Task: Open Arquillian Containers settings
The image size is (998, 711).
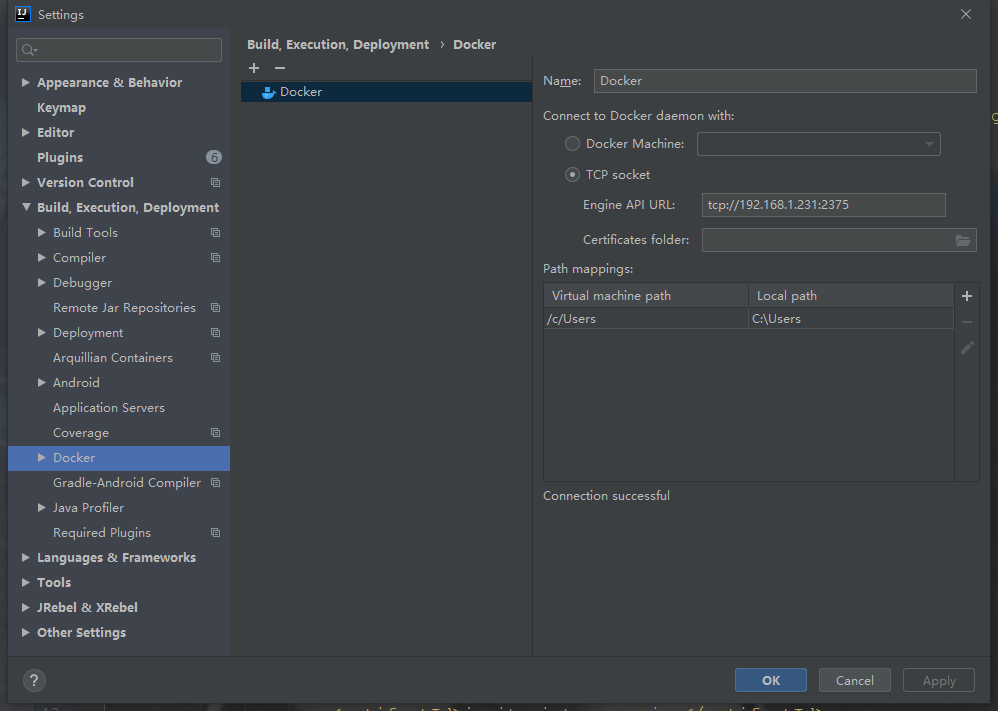Action: (113, 358)
